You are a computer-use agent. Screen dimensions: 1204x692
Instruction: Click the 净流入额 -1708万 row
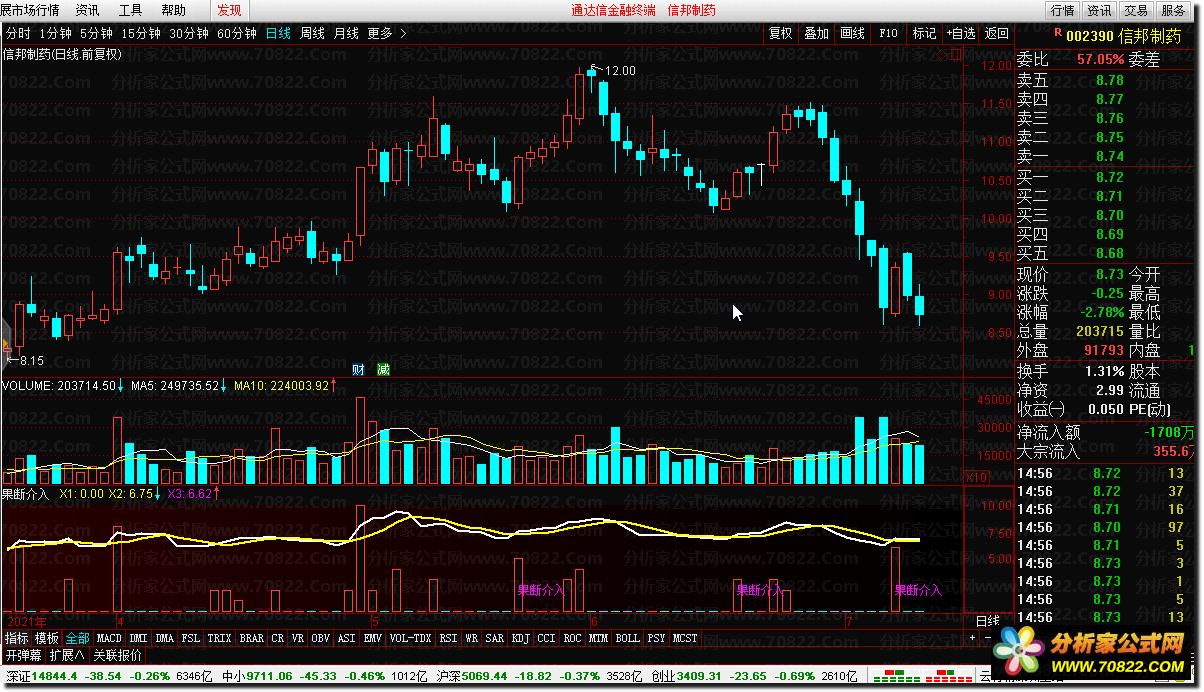1106,432
